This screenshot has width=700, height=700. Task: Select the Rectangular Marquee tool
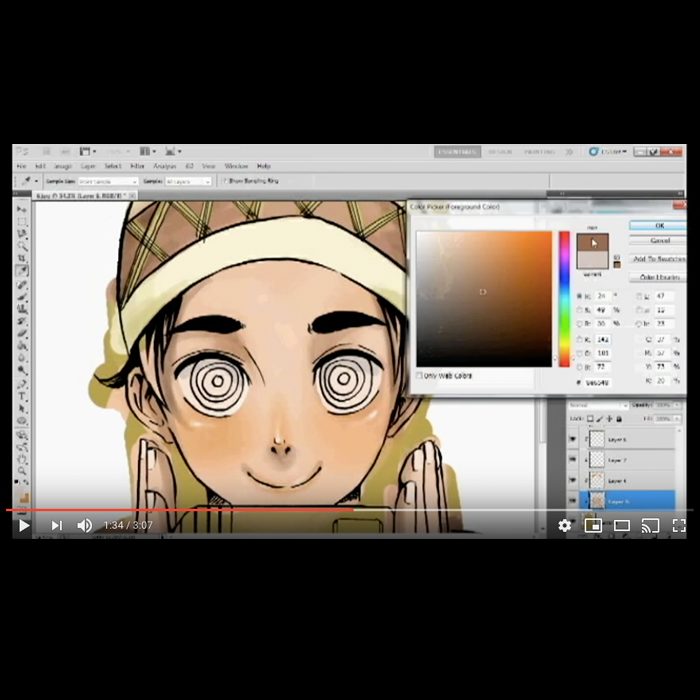click(21, 221)
